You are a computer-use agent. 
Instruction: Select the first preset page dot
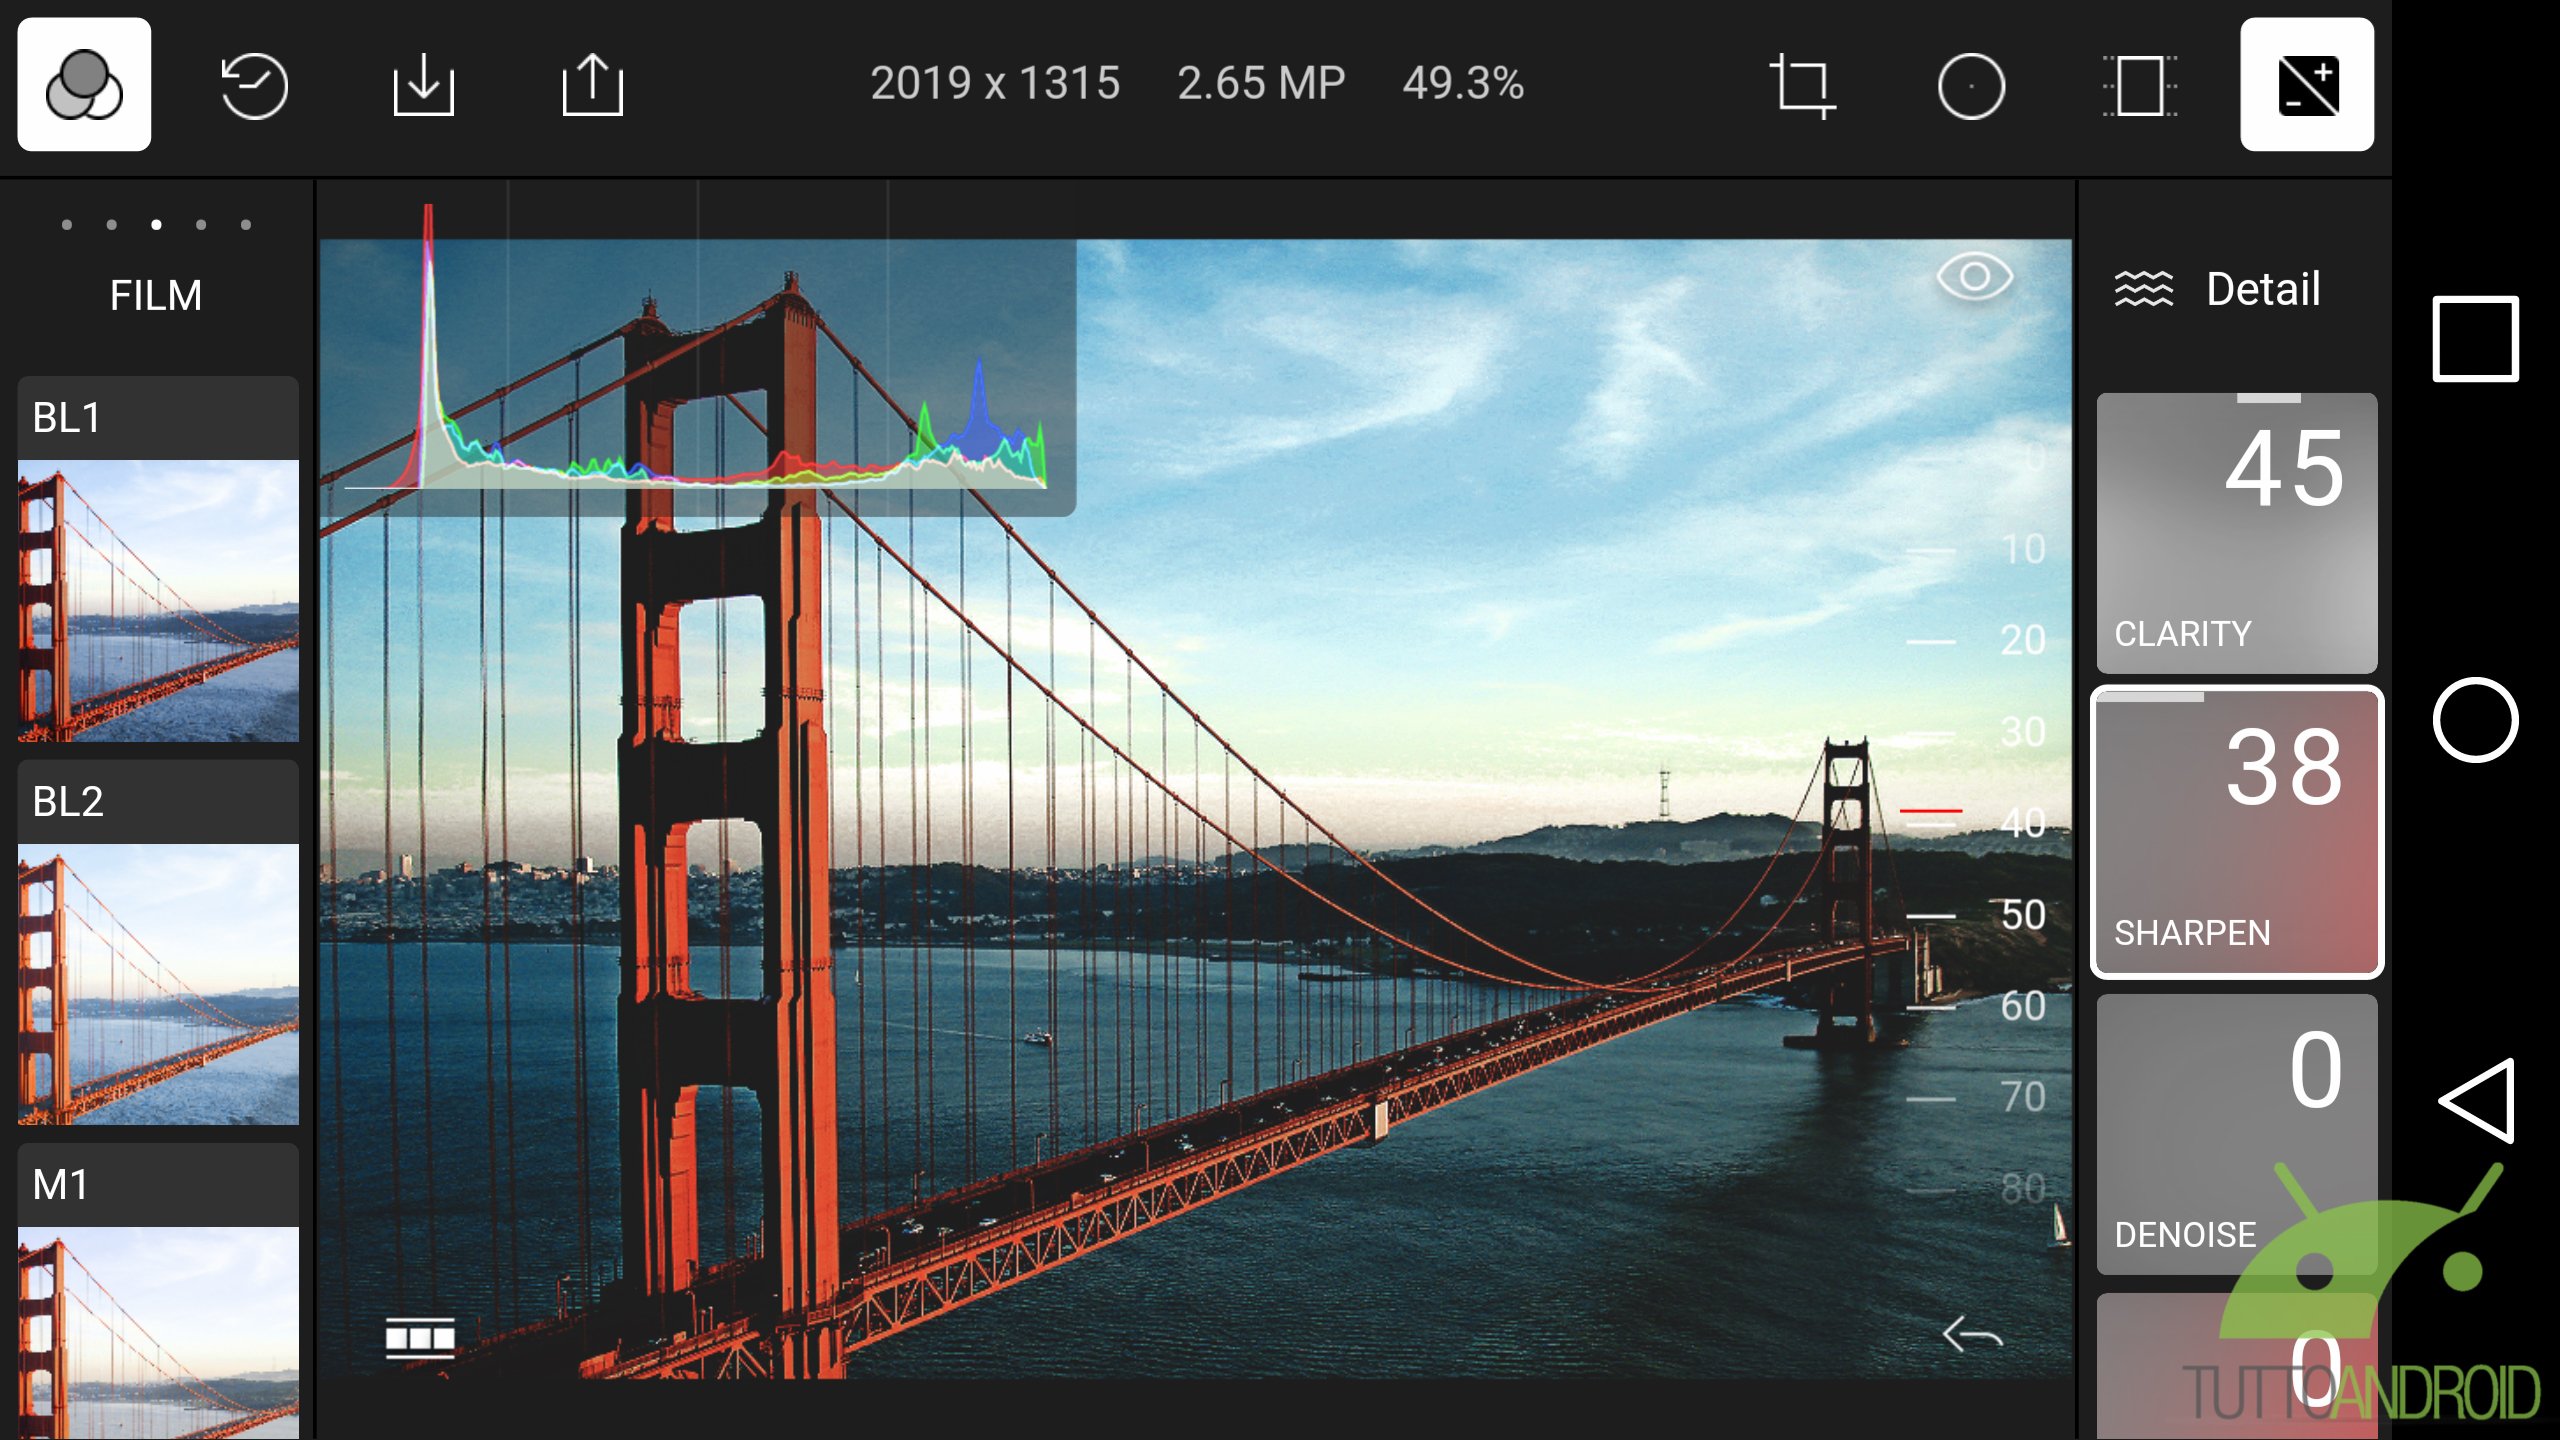pyautogui.click(x=67, y=225)
